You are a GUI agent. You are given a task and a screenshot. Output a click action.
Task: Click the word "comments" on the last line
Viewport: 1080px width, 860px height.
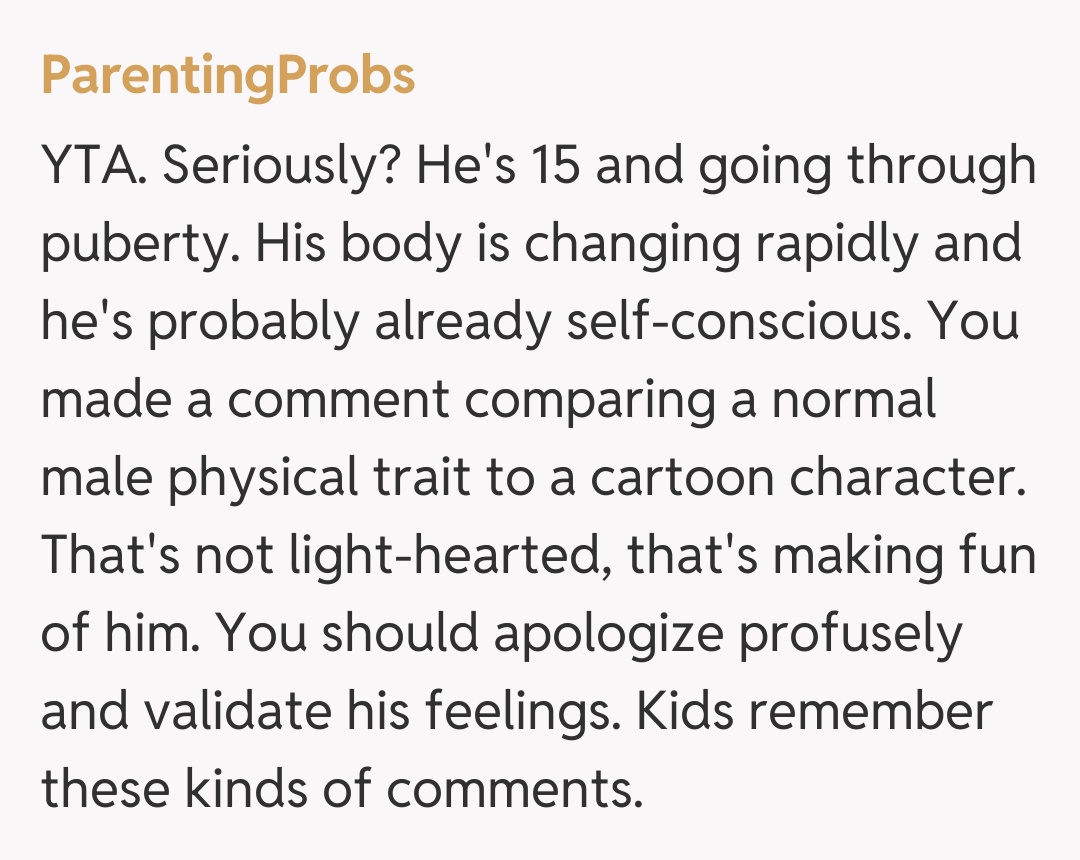pyautogui.click(x=512, y=791)
